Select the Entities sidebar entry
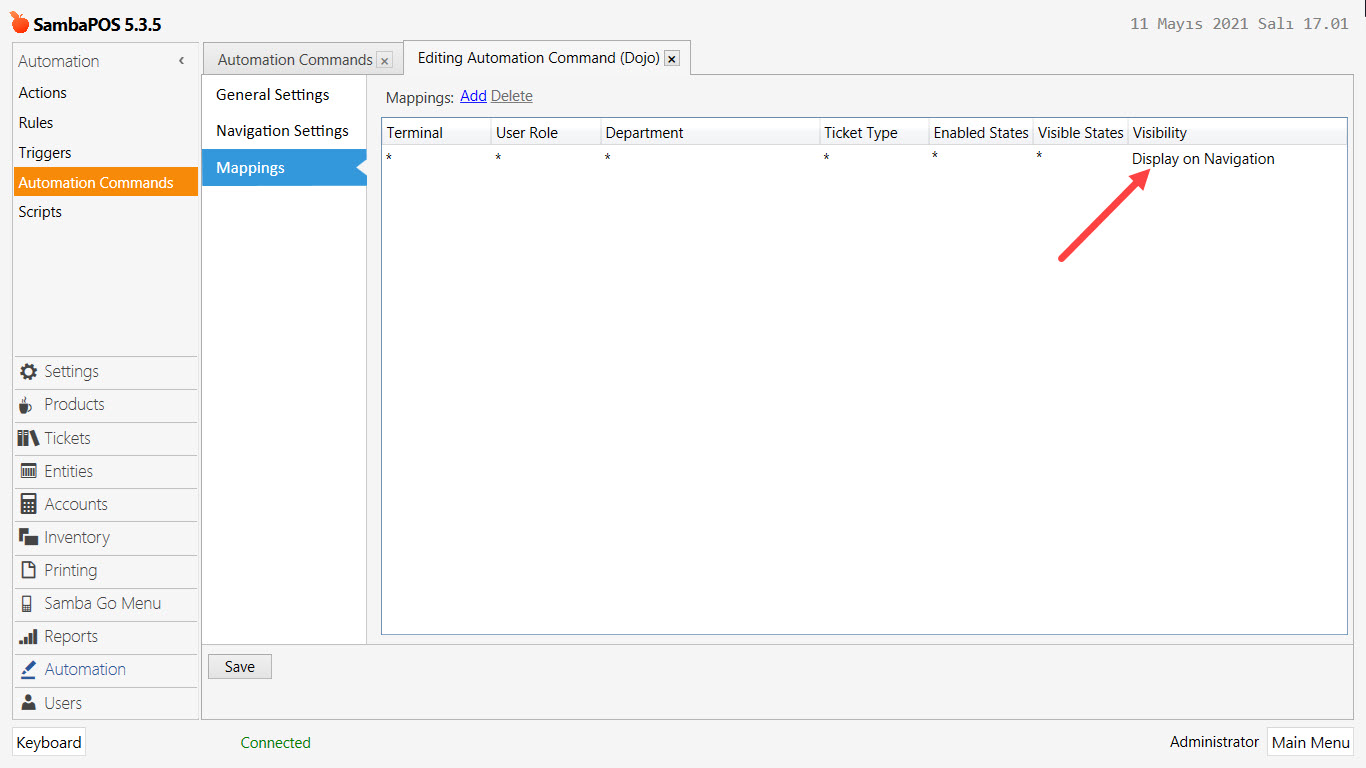The height and width of the screenshot is (768, 1366). (x=68, y=471)
